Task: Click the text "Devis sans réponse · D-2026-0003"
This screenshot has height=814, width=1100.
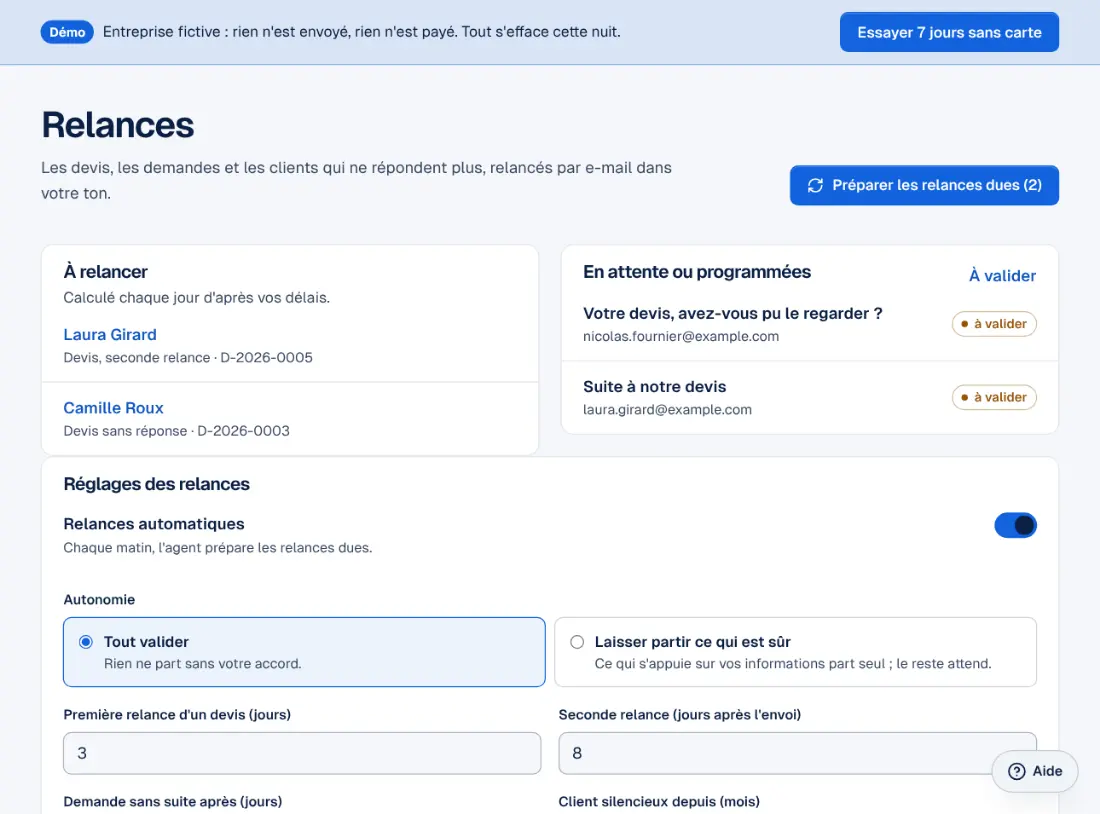Action: (x=176, y=431)
